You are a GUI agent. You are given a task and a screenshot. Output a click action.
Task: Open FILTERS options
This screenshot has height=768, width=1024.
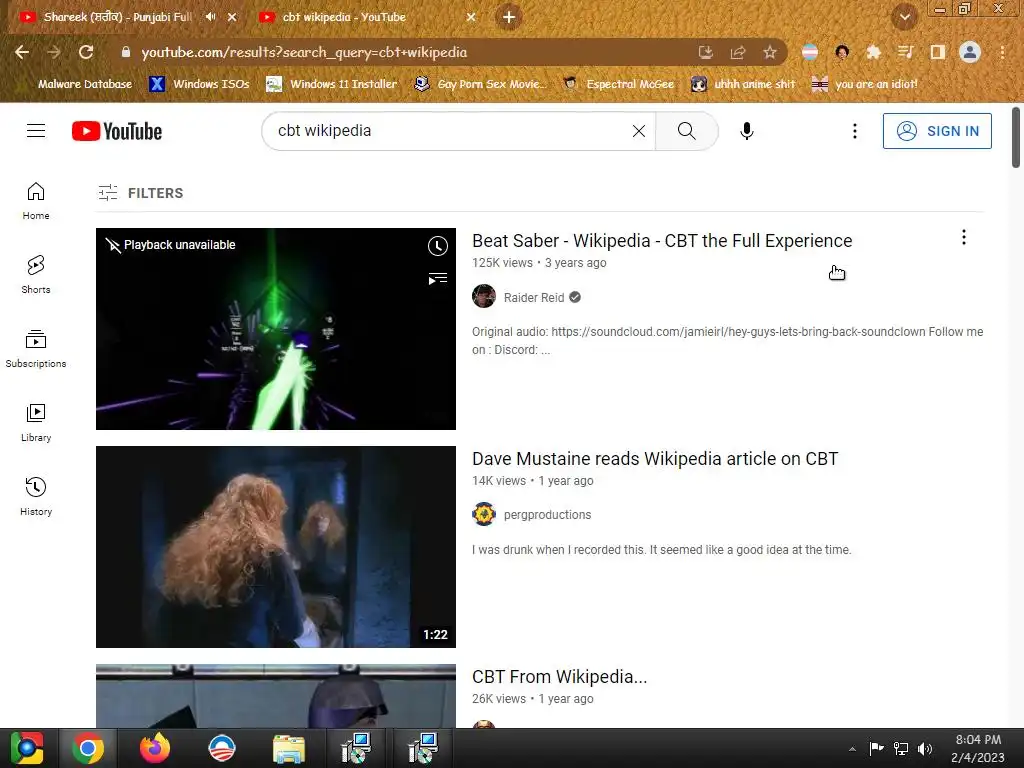[140, 193]
